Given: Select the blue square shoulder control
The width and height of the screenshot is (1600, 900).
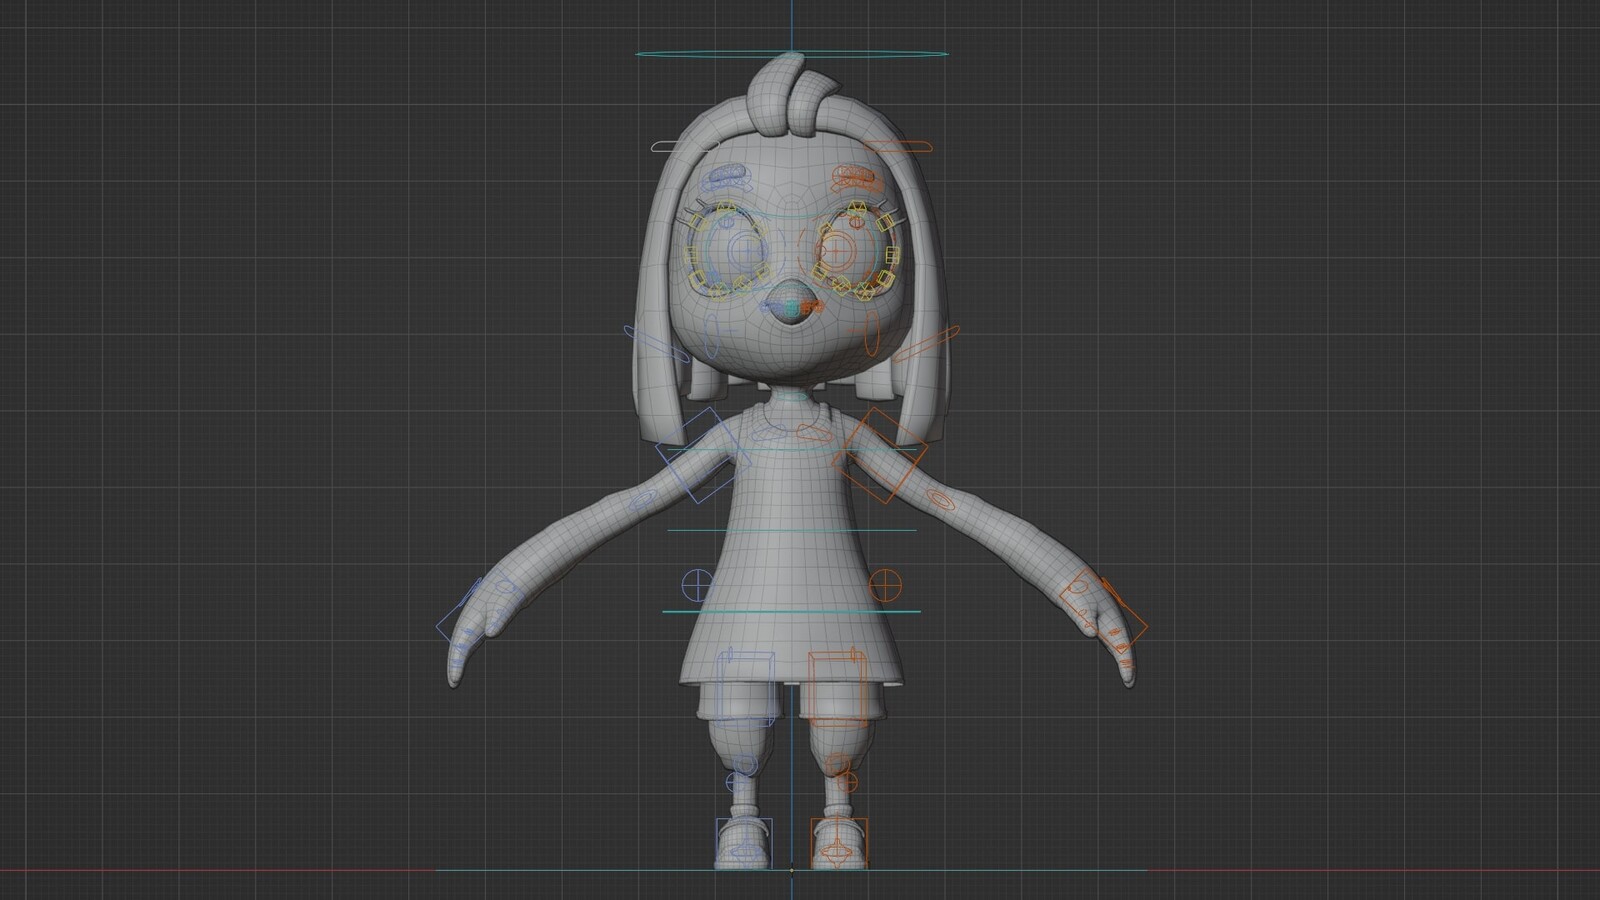Looking at the screenshot, I should tap(703, 455).
